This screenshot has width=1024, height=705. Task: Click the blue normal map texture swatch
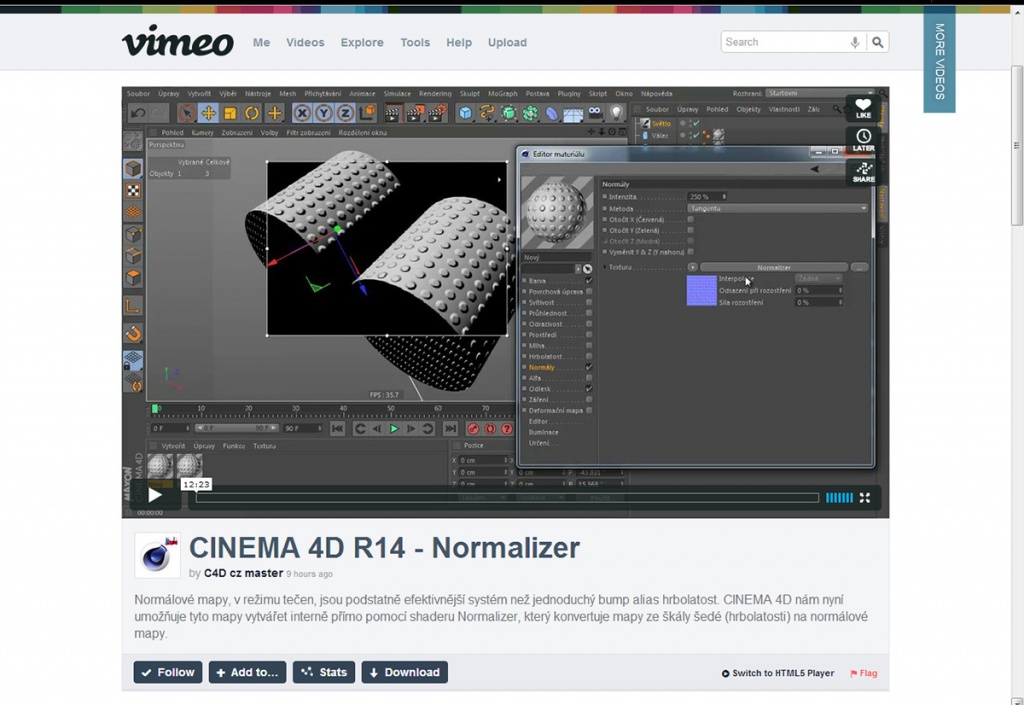click(701, 290)
